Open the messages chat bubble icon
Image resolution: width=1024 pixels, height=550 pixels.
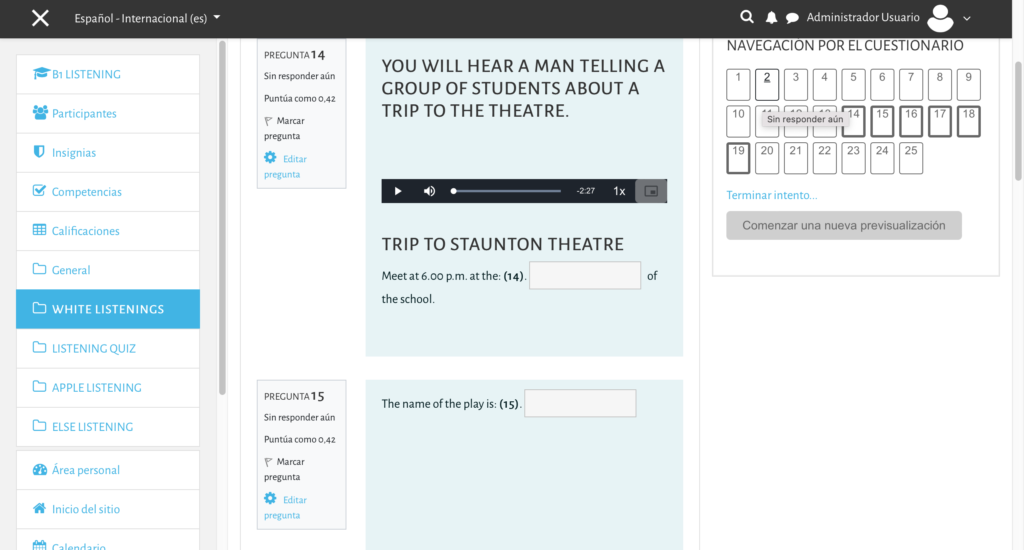click(792, 18)
